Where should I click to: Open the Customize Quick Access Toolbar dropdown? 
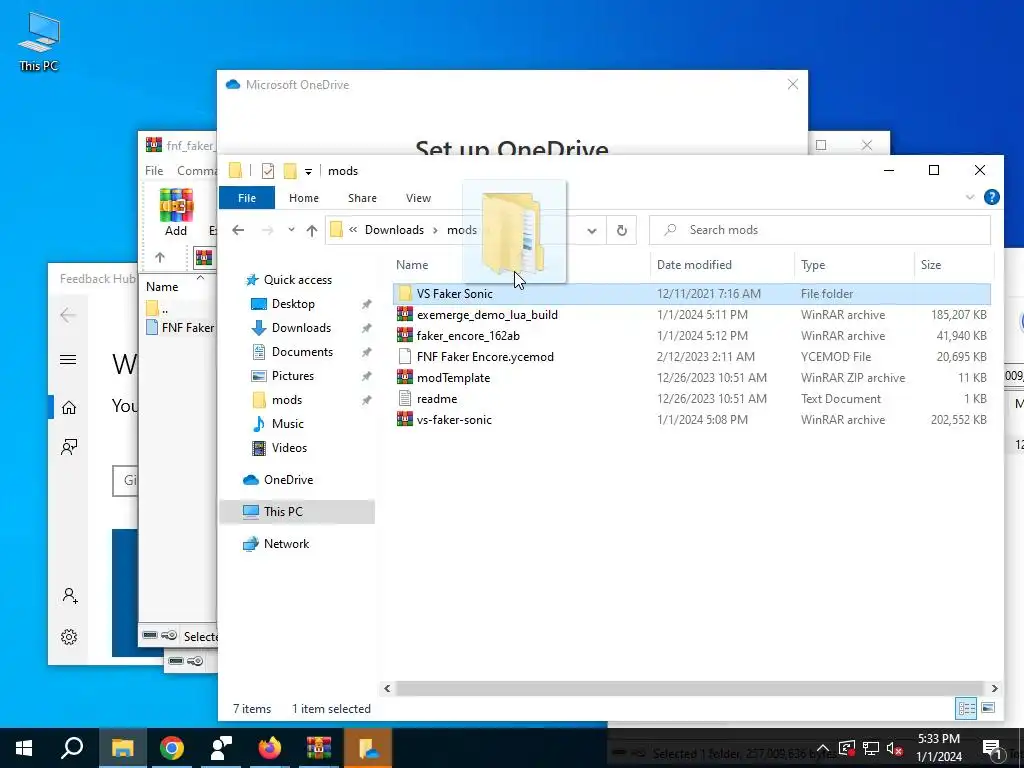[x=308, y=171]
